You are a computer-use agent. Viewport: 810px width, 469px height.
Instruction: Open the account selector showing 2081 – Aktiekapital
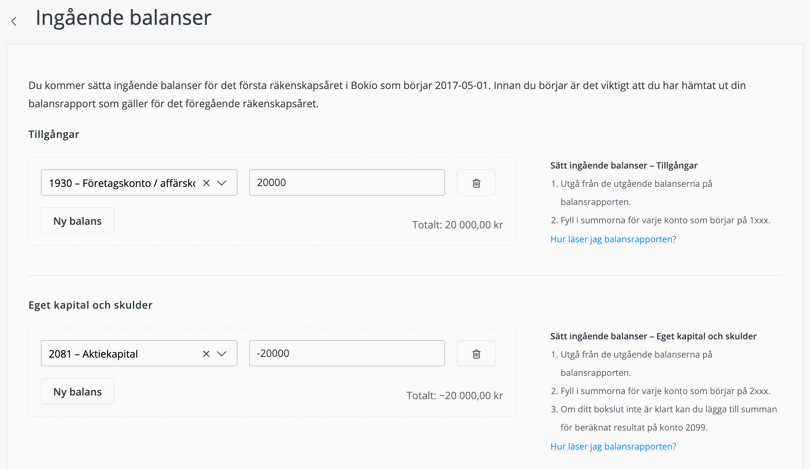coord(120,354)
